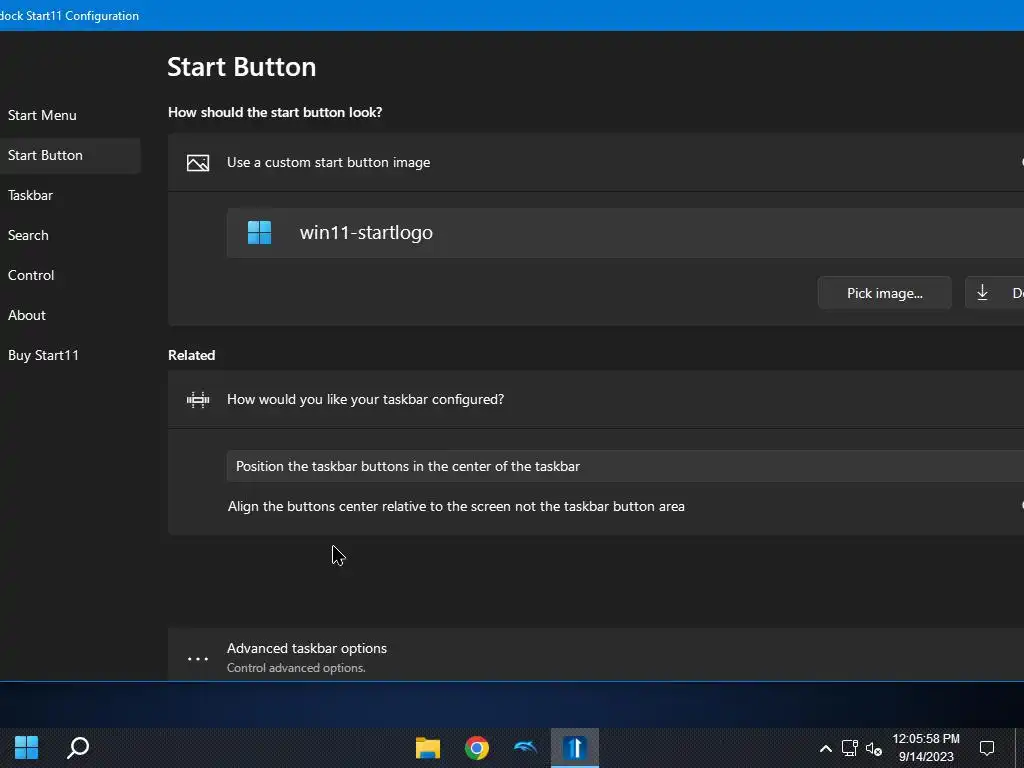The height and width of the screenshot is (768, 1024).
Task: Click the download arrow icon beside Pick image
Action: [x=982, y=293]
